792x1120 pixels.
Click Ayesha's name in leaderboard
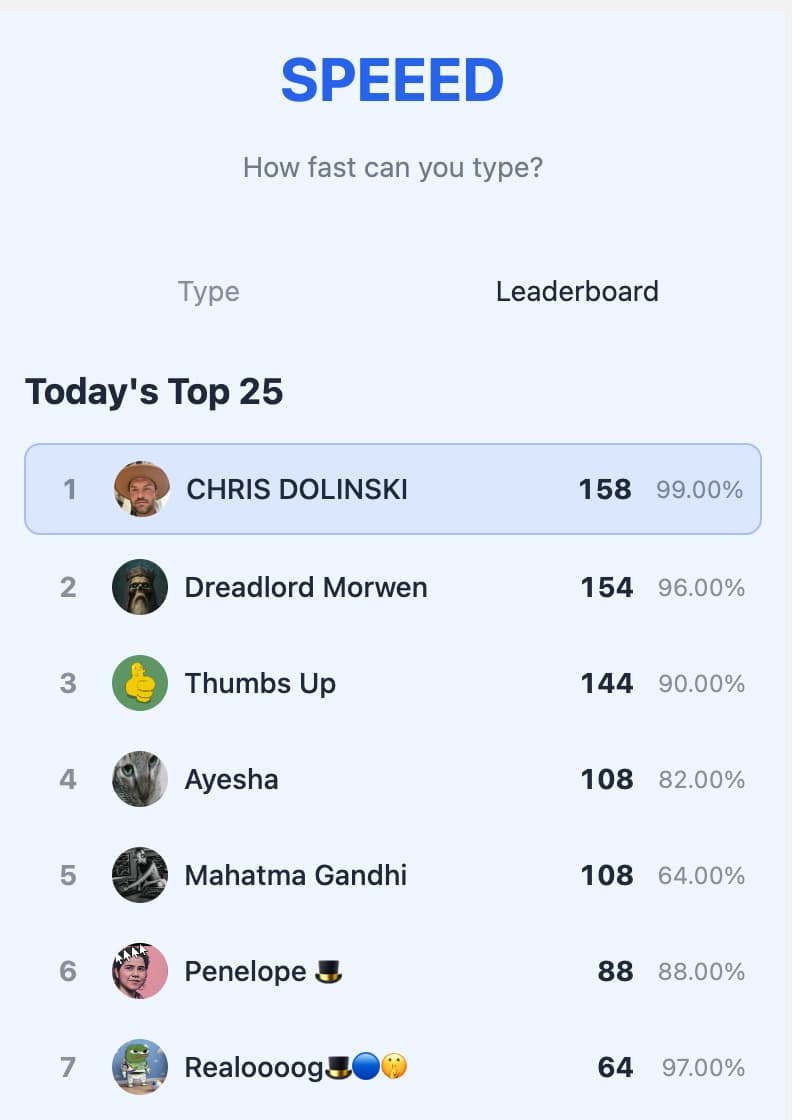[x=232, y=779]
